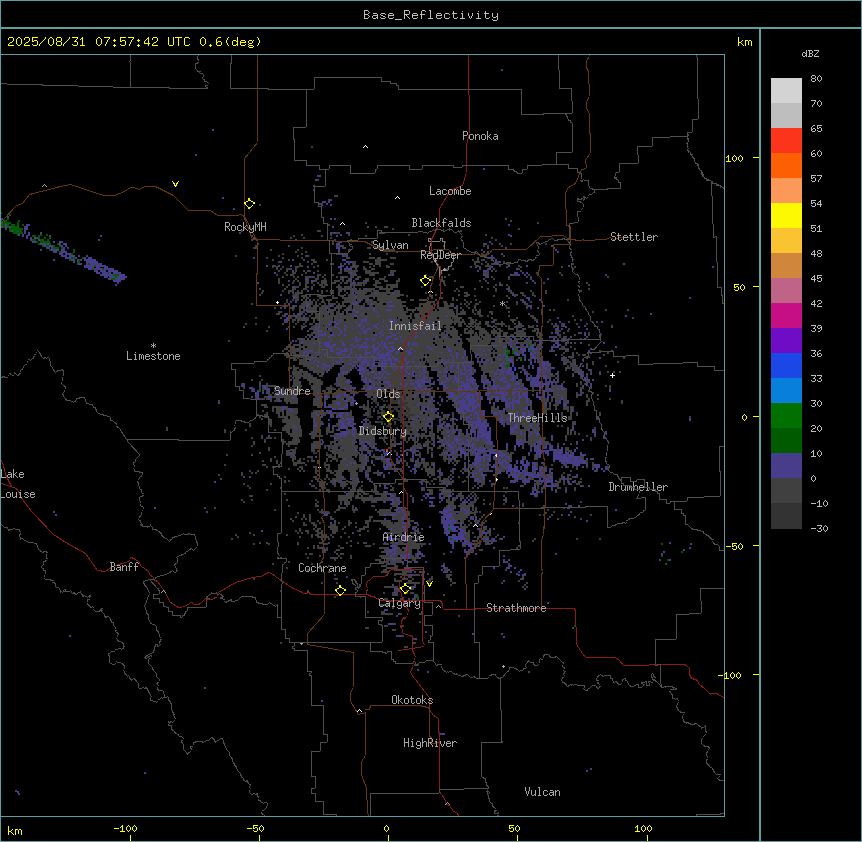Click the Sylvan label

pos(390,245)
